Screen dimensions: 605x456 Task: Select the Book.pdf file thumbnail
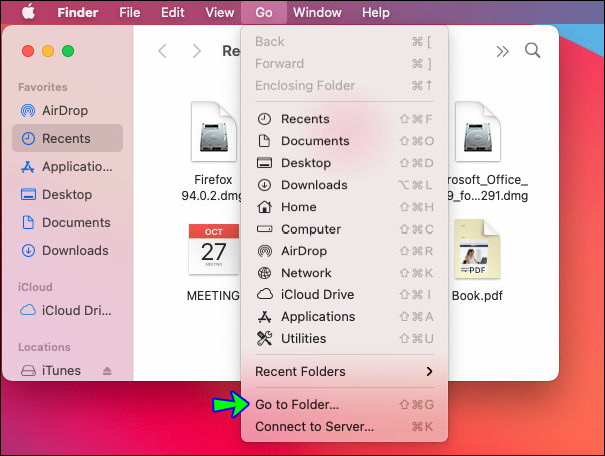click(478, 249)
